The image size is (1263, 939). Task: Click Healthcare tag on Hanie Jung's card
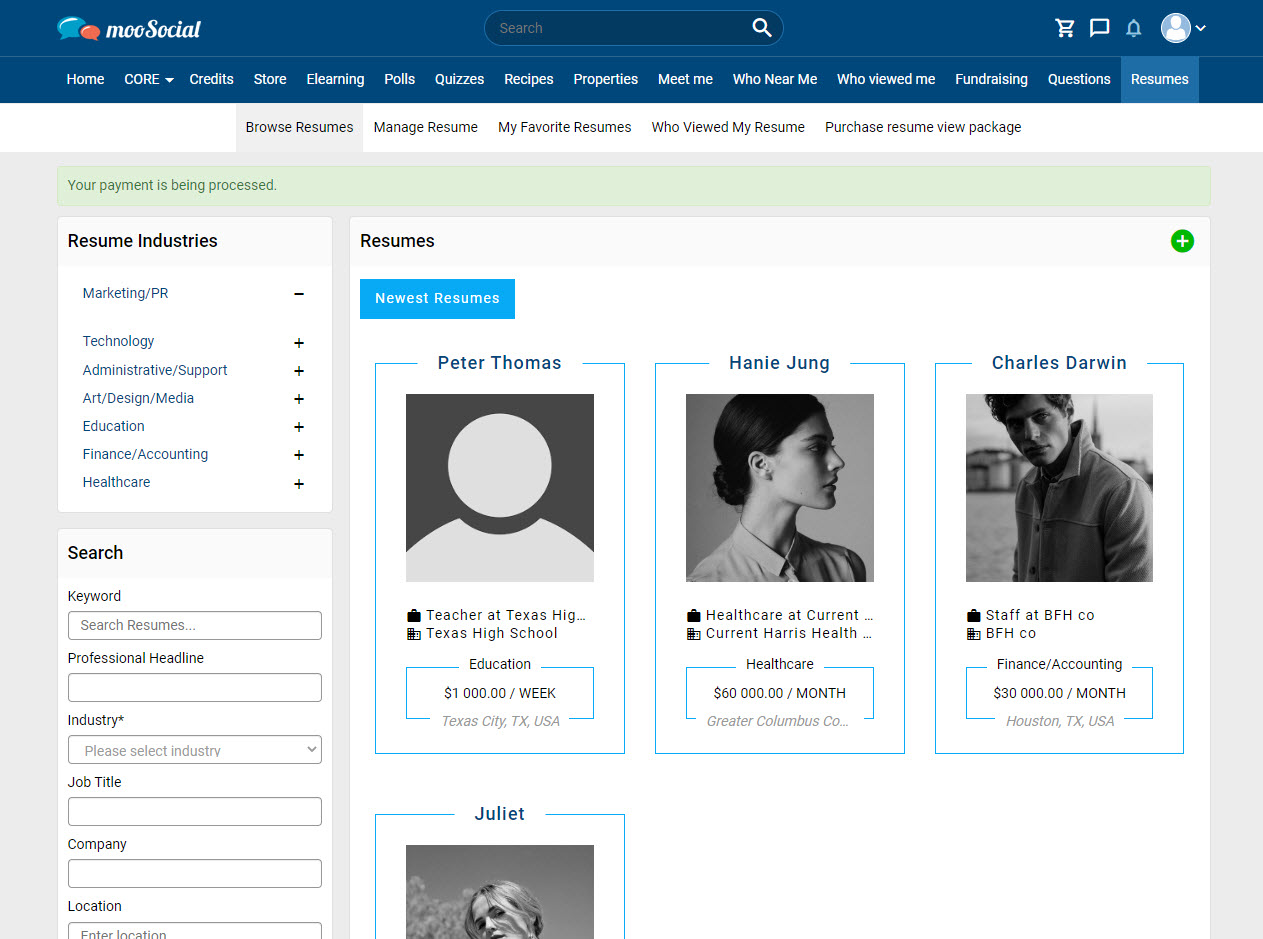780,664
